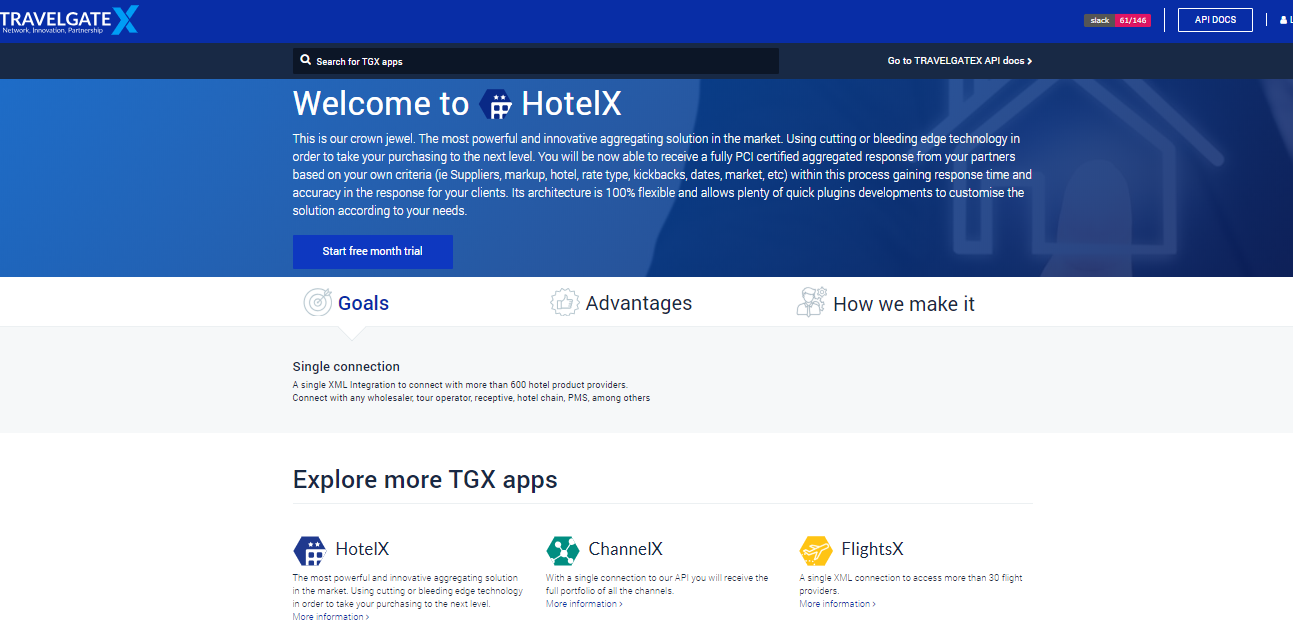Click the TravelgateX logo
This screenshot has height=633, width=1293.
(69, 20)
